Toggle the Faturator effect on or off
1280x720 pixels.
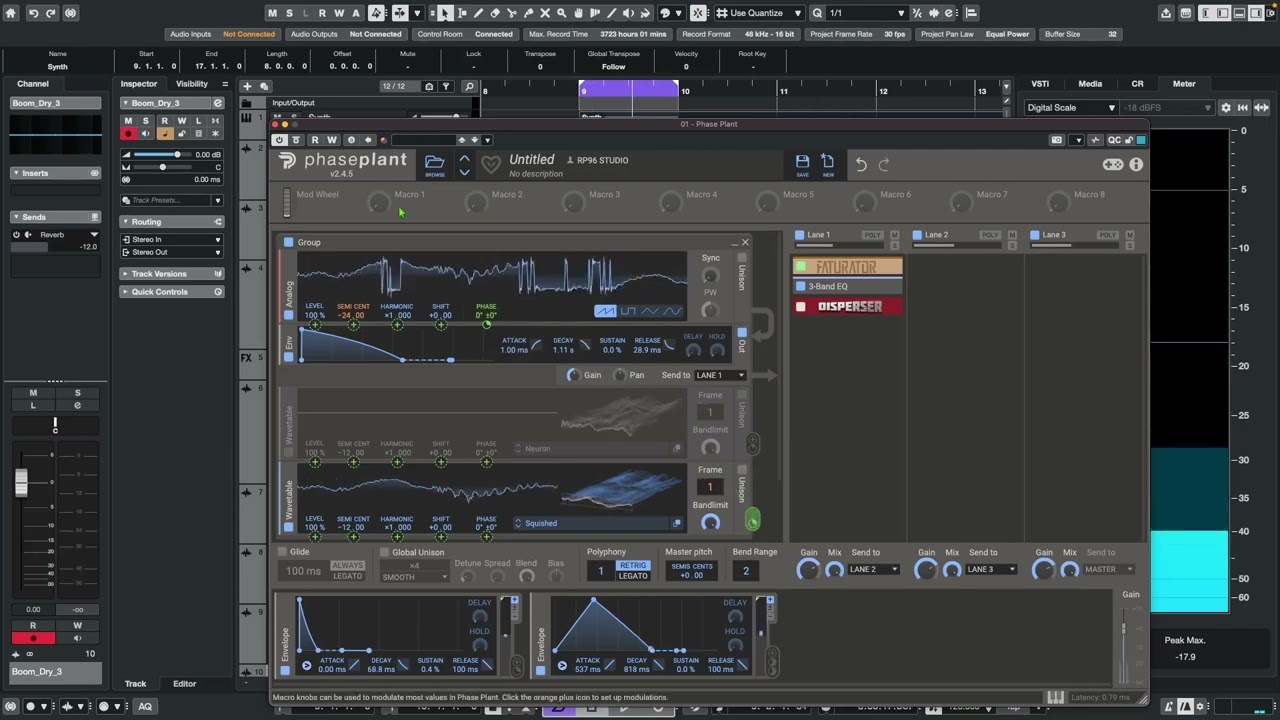pyautogui.click(x=800, y=267)
